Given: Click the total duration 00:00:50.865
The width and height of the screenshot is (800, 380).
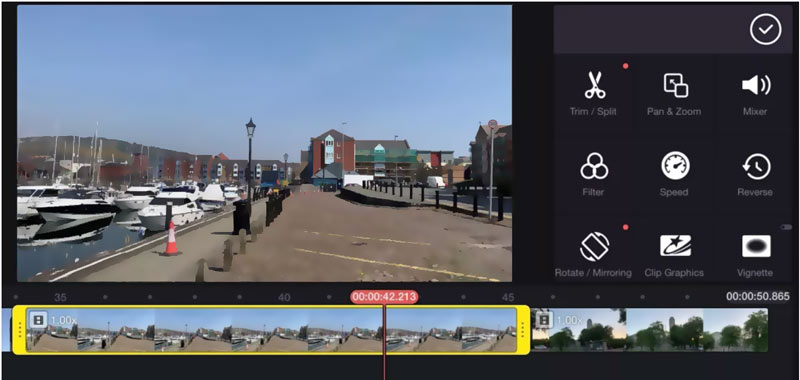Looking at the screenshot, I should coord(758,296).
